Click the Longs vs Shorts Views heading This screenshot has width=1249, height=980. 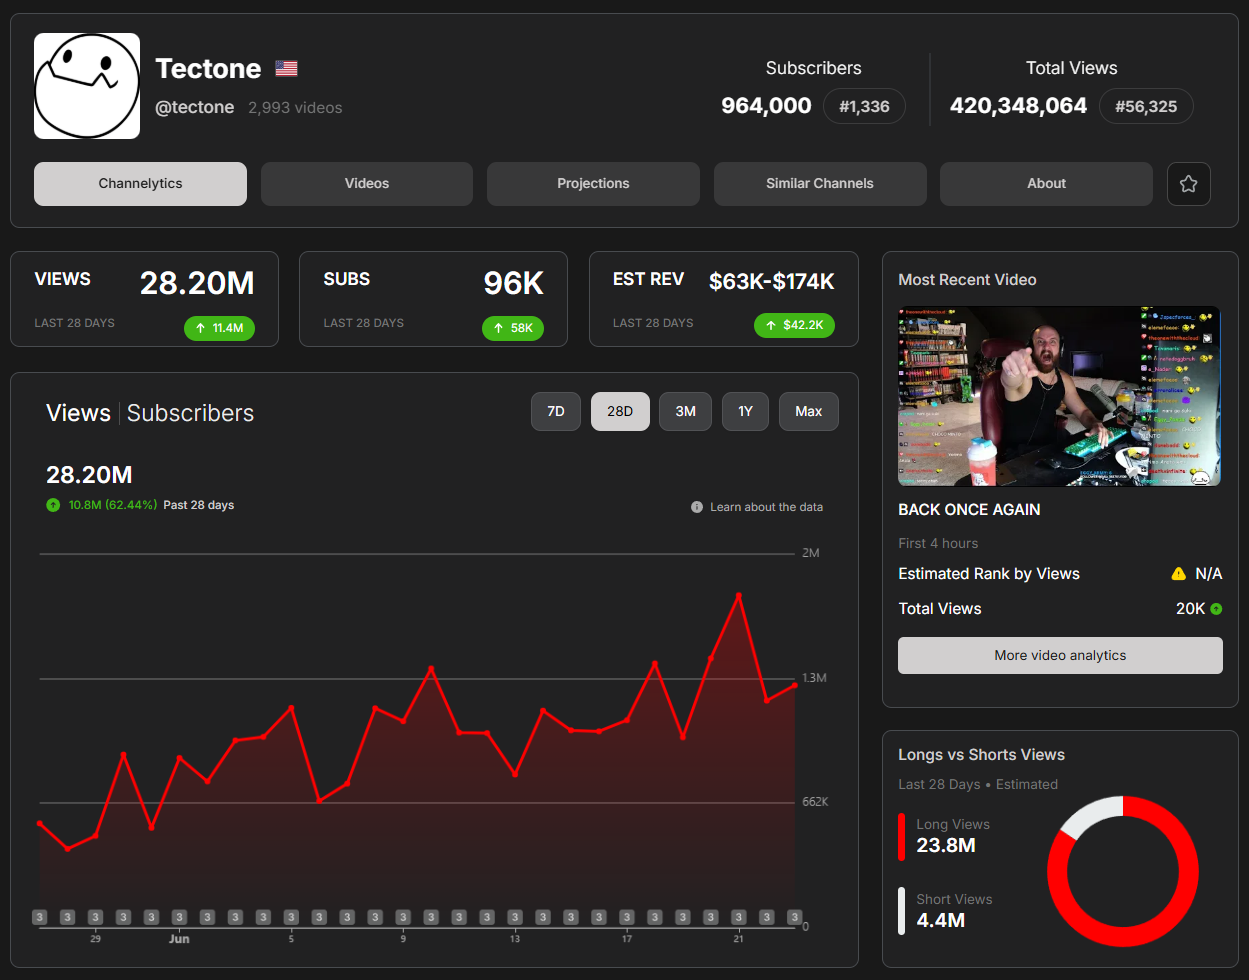click(981, 755)
